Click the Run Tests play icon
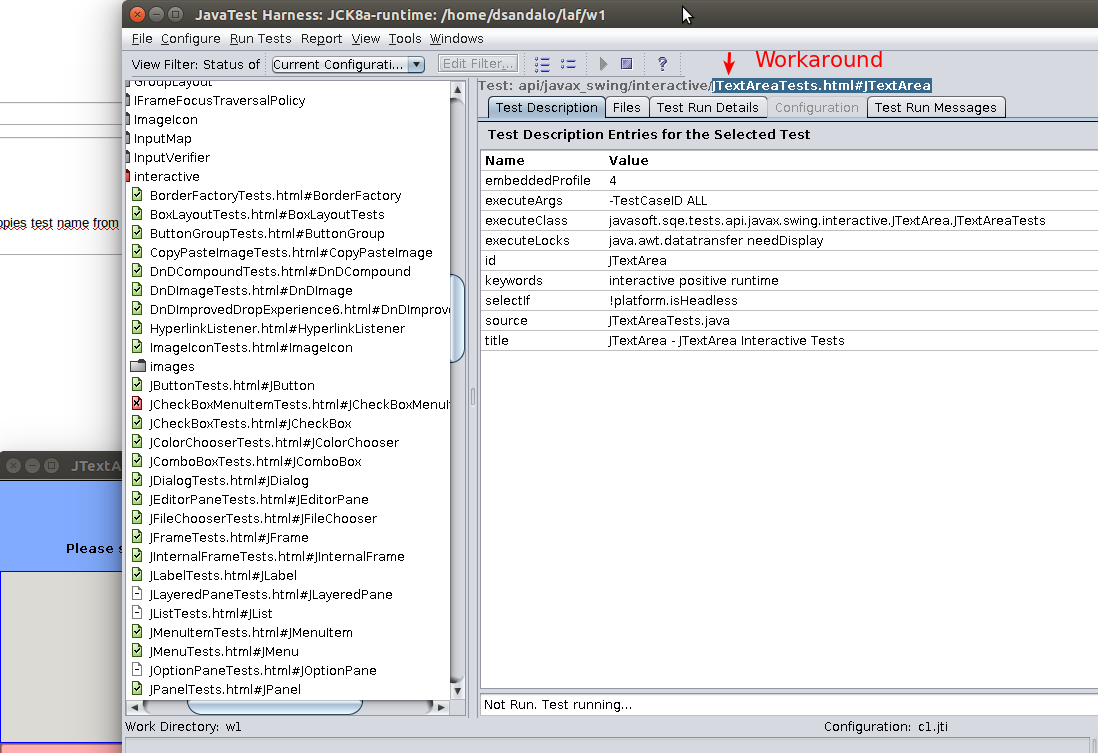This screenshot has height=753, width=1098. point(603,64)
